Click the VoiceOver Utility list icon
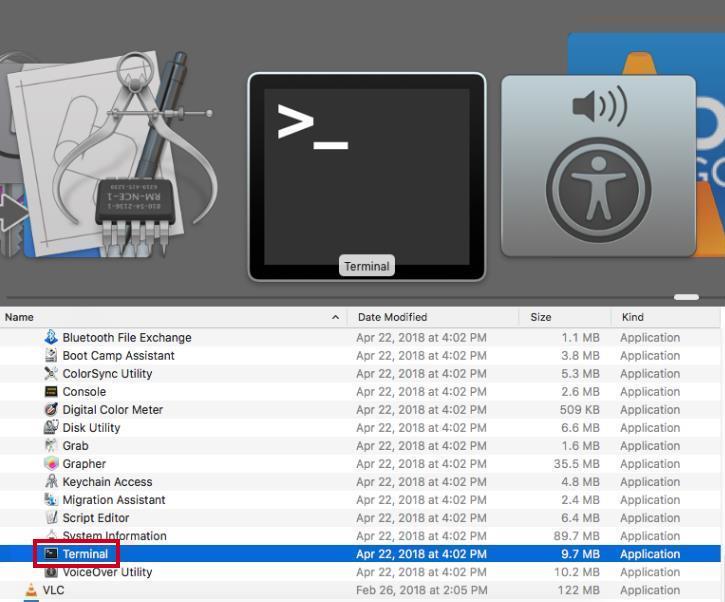Image resolution: width=725 pixels, height=602 pixels. point(51,571)
